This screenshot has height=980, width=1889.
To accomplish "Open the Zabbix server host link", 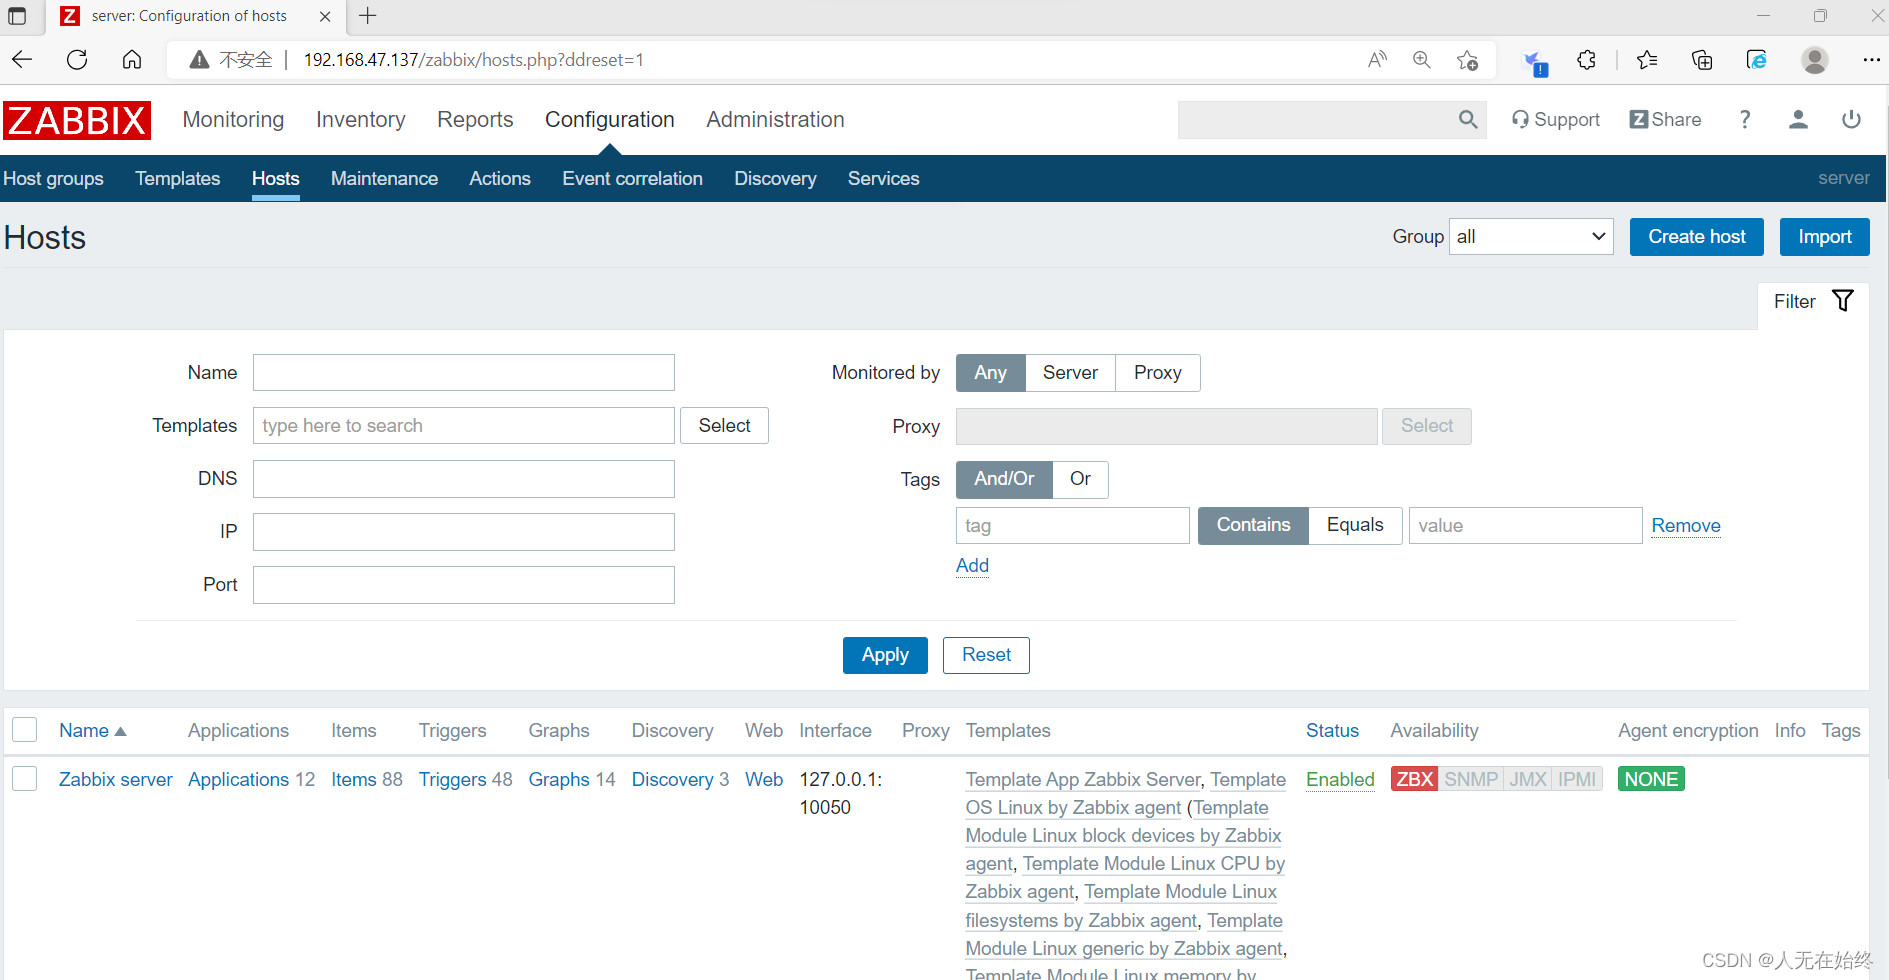I will coord(115,779).
